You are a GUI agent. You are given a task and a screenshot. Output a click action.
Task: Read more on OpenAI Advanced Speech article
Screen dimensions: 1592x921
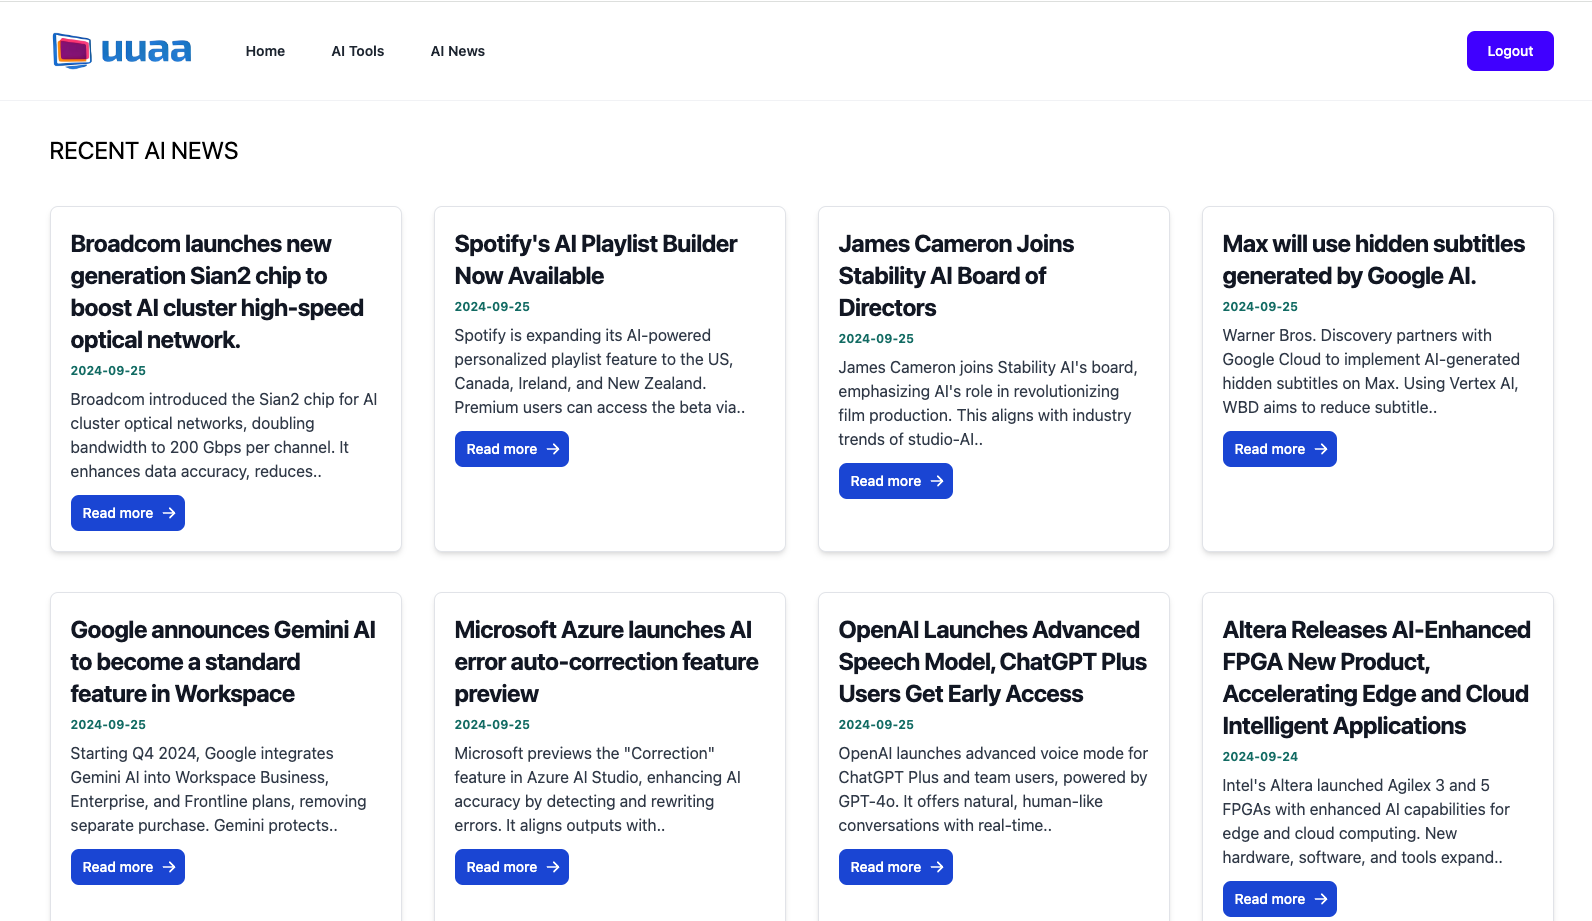[x=896, y=867]
